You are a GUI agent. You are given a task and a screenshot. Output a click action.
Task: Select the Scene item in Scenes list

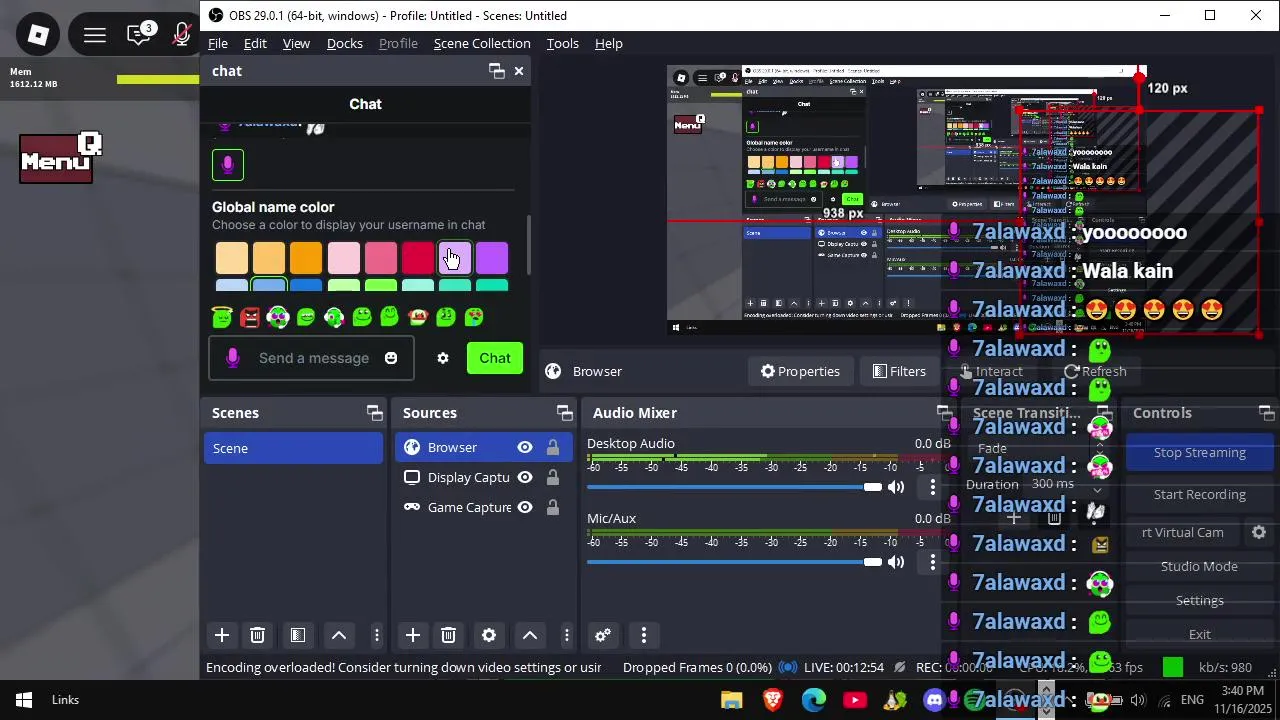(x=293, y=448)
